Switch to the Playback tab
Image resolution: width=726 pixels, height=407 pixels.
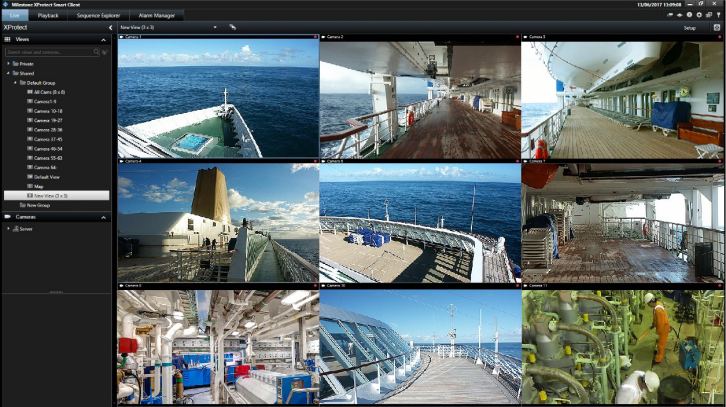(x=49, y=16)
